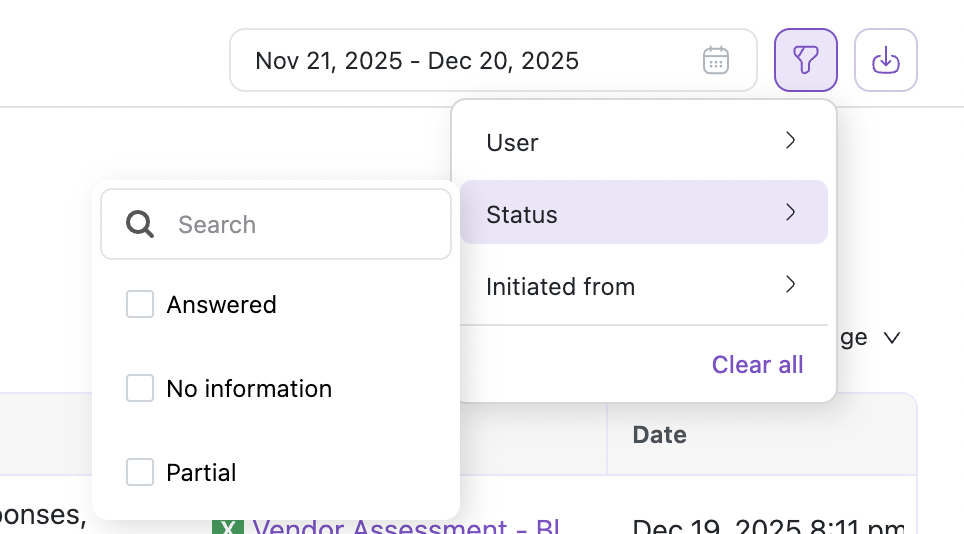Viewport: 964px width, 534px height.
Task: Choose the Status filter menu item
Action: [x=522, y=214]
